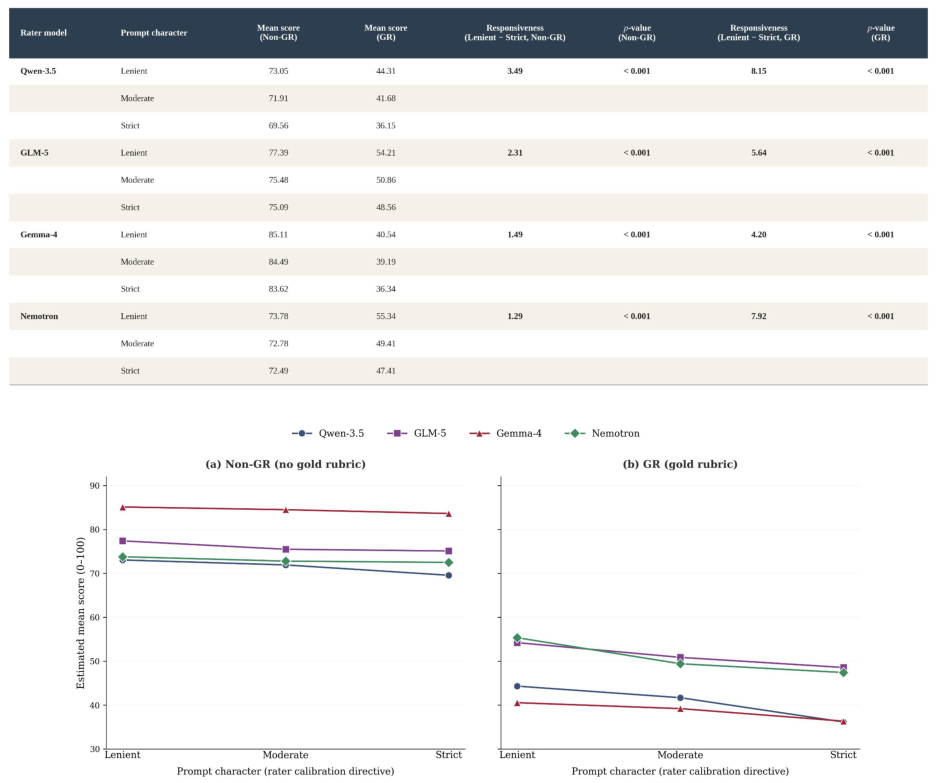The height and width of the screenshot is (783, 937).
Task: Click the Gemma-4 mean score 85.11
Action: click(278, 235)
